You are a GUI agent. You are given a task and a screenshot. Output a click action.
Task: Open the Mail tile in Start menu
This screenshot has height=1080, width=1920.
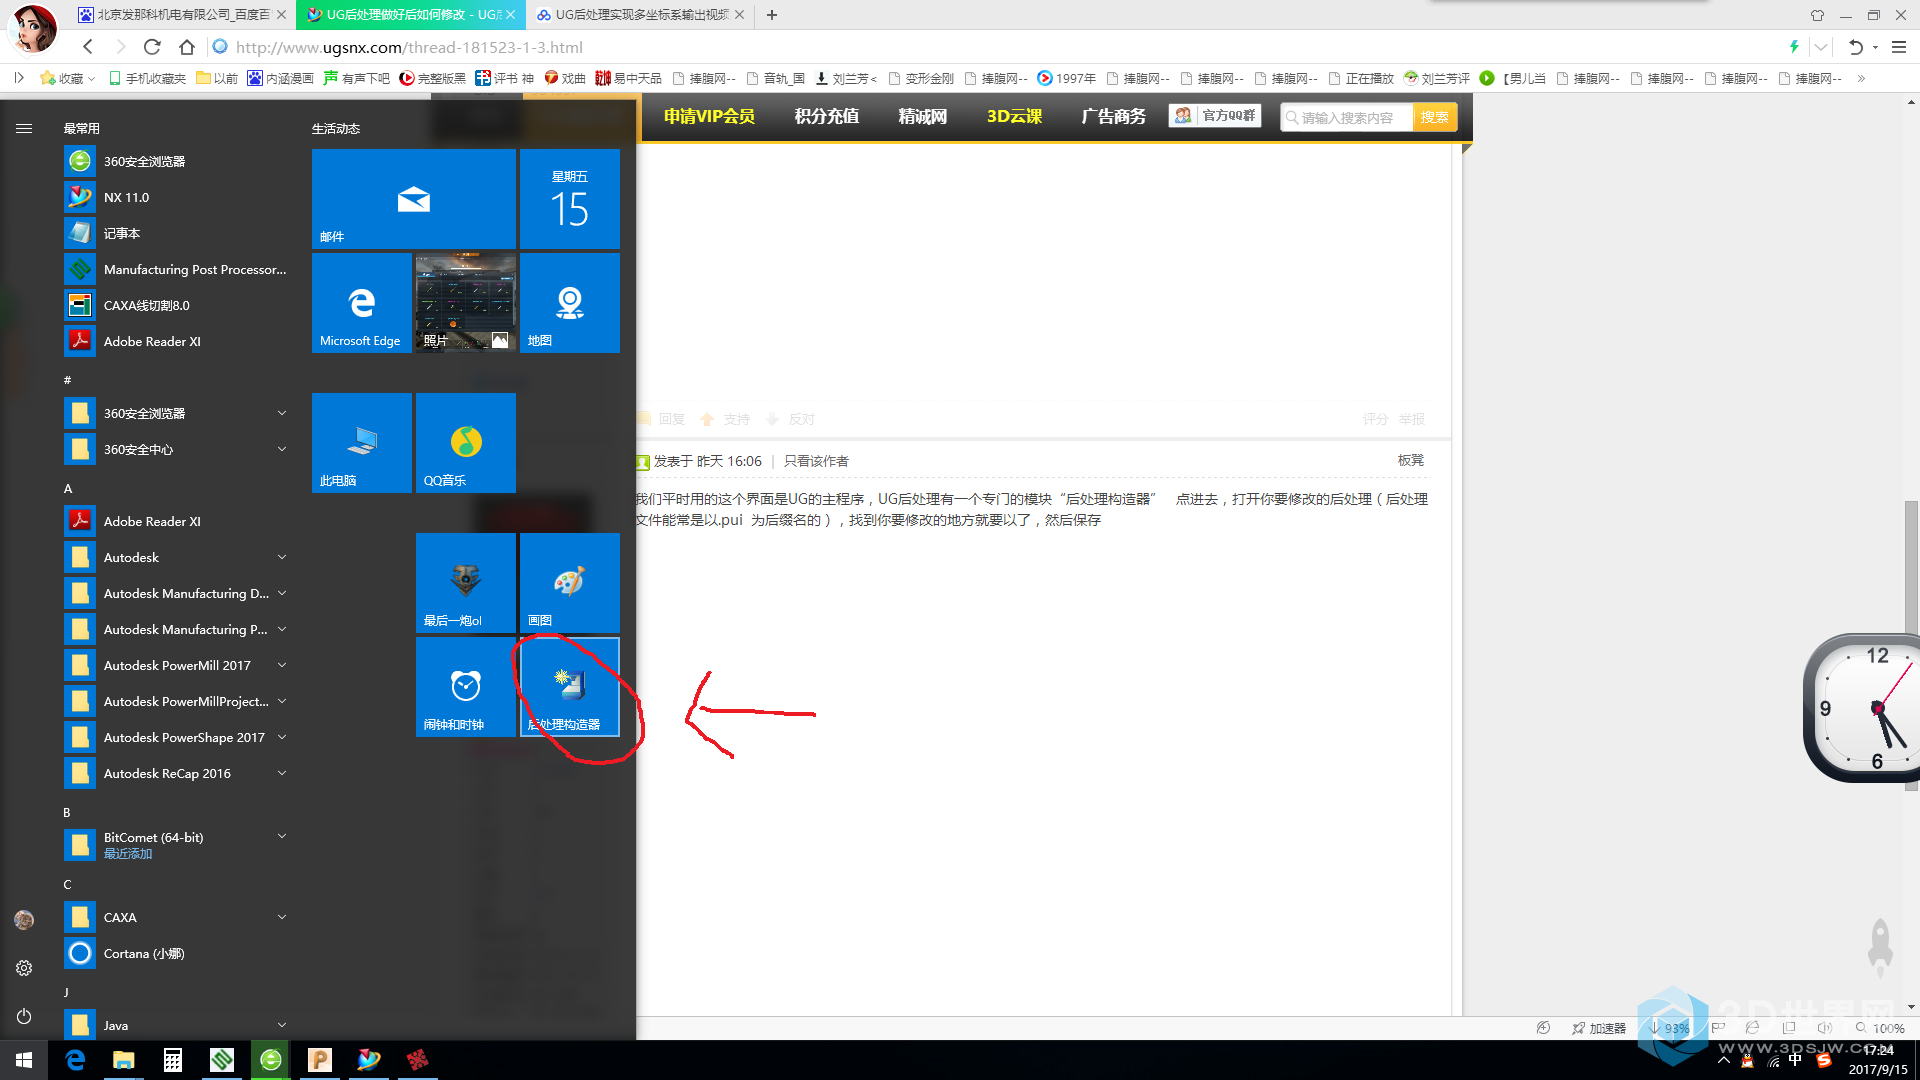413,199
